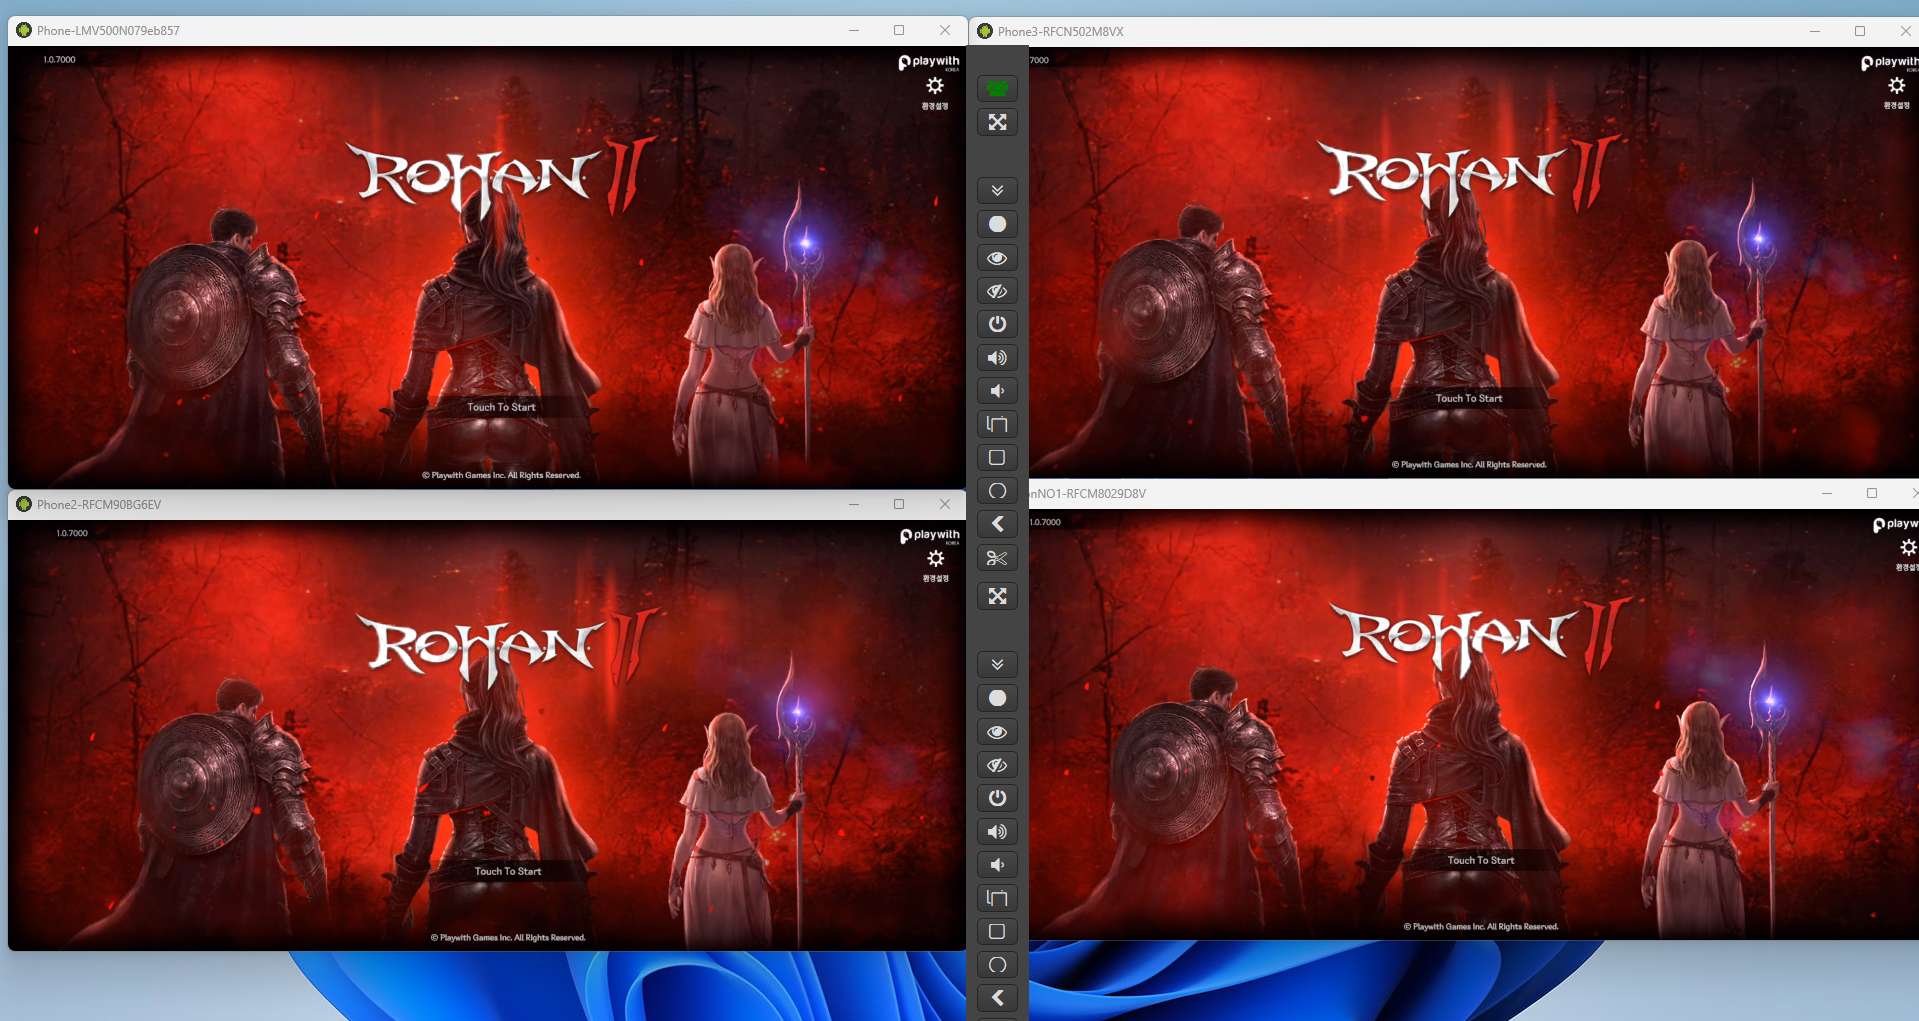Open game settings gear in Phone-LMV500N079eb857 window

(935, 86)
